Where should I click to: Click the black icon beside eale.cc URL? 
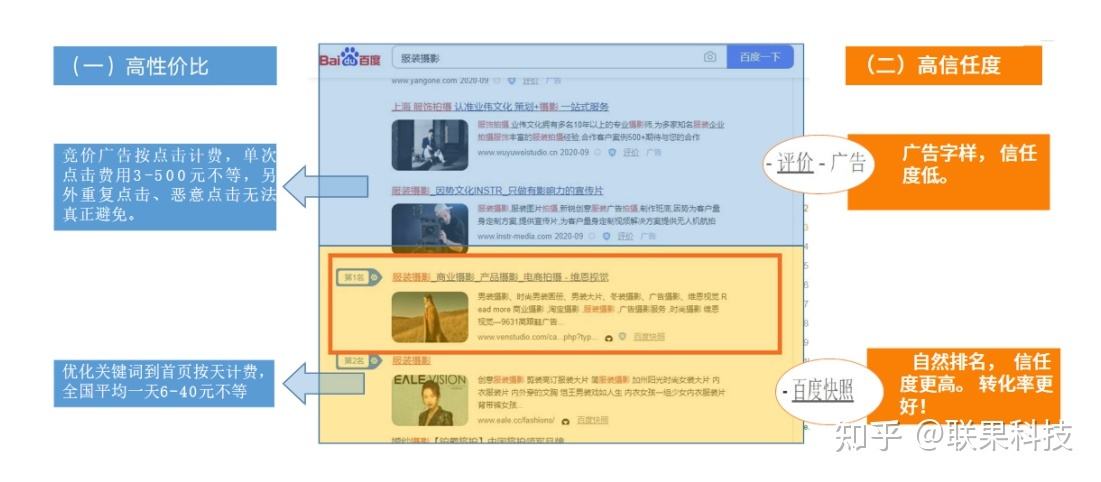566,421
